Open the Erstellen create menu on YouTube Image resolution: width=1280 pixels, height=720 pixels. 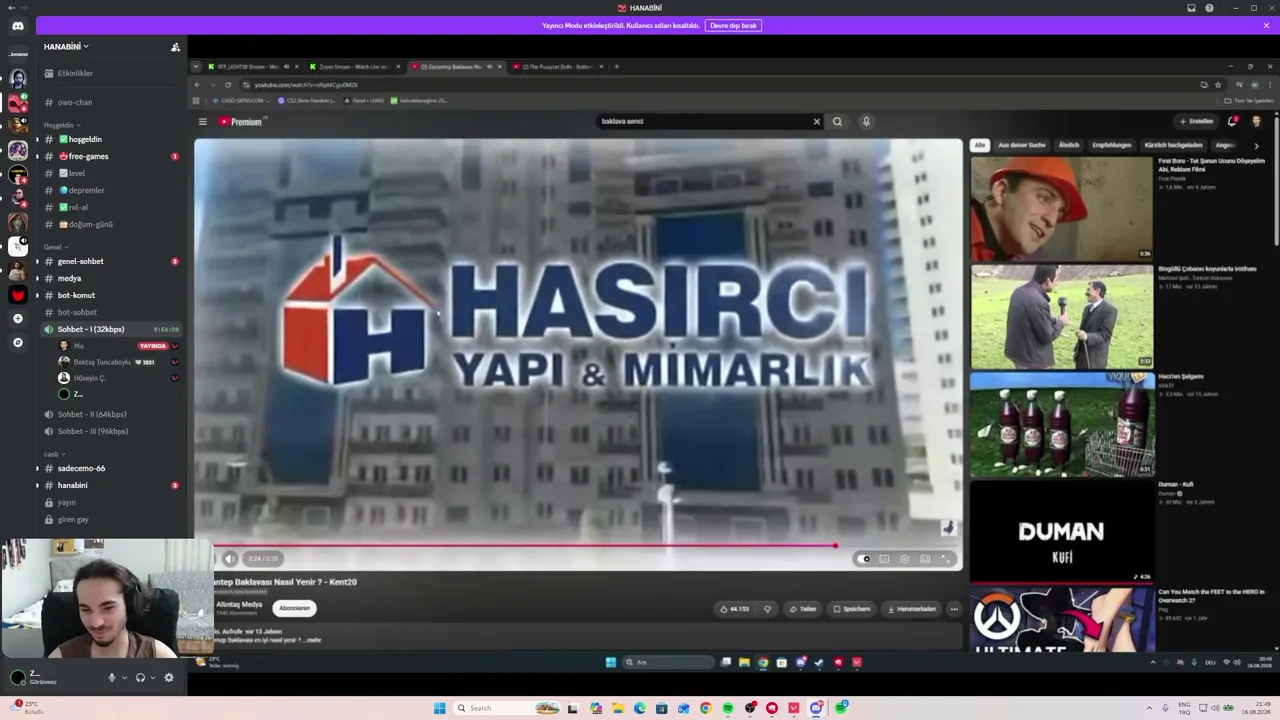pos(1196,122)
